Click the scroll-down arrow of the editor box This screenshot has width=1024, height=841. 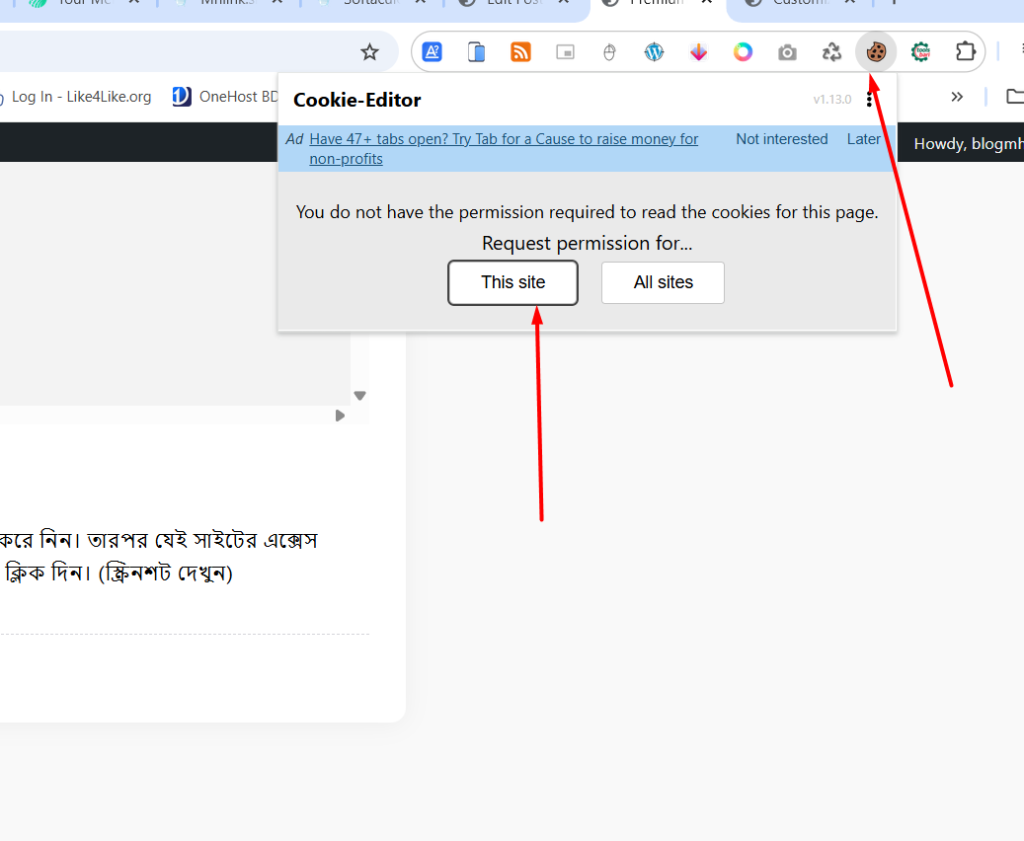pyautogui.click(x=360, y=396)
